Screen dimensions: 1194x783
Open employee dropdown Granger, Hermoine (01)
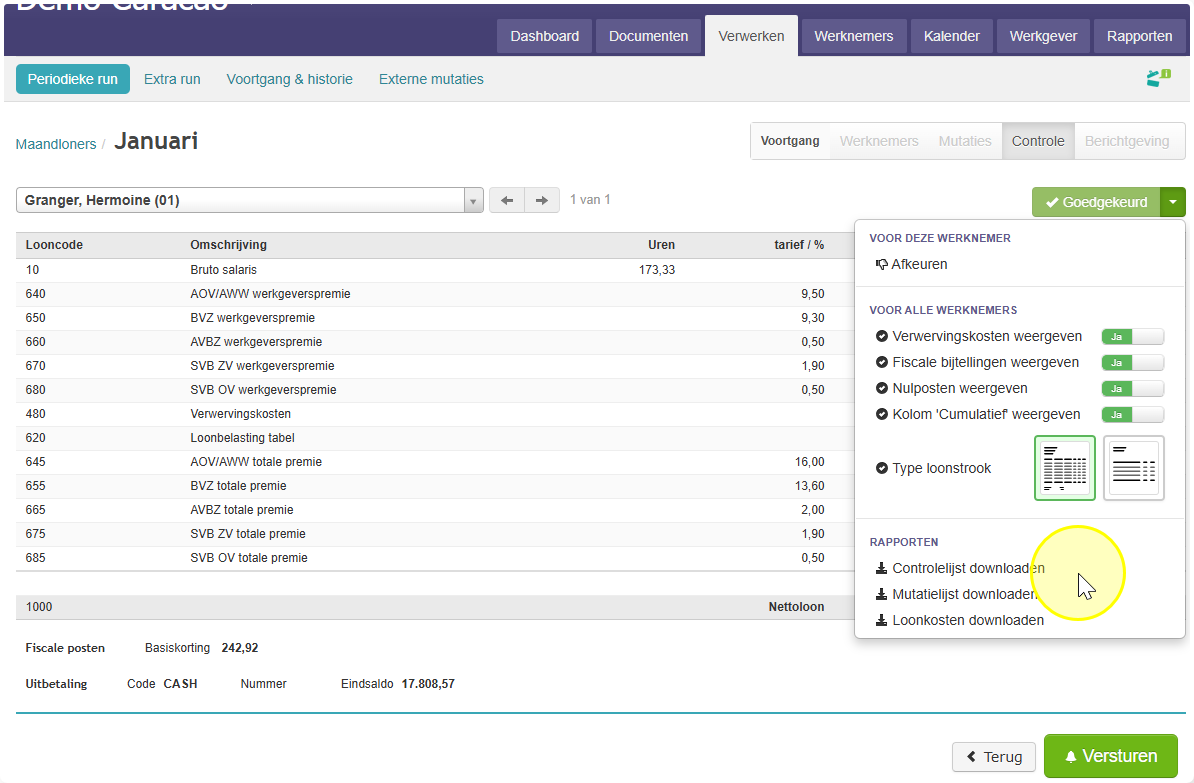[250, 200]
